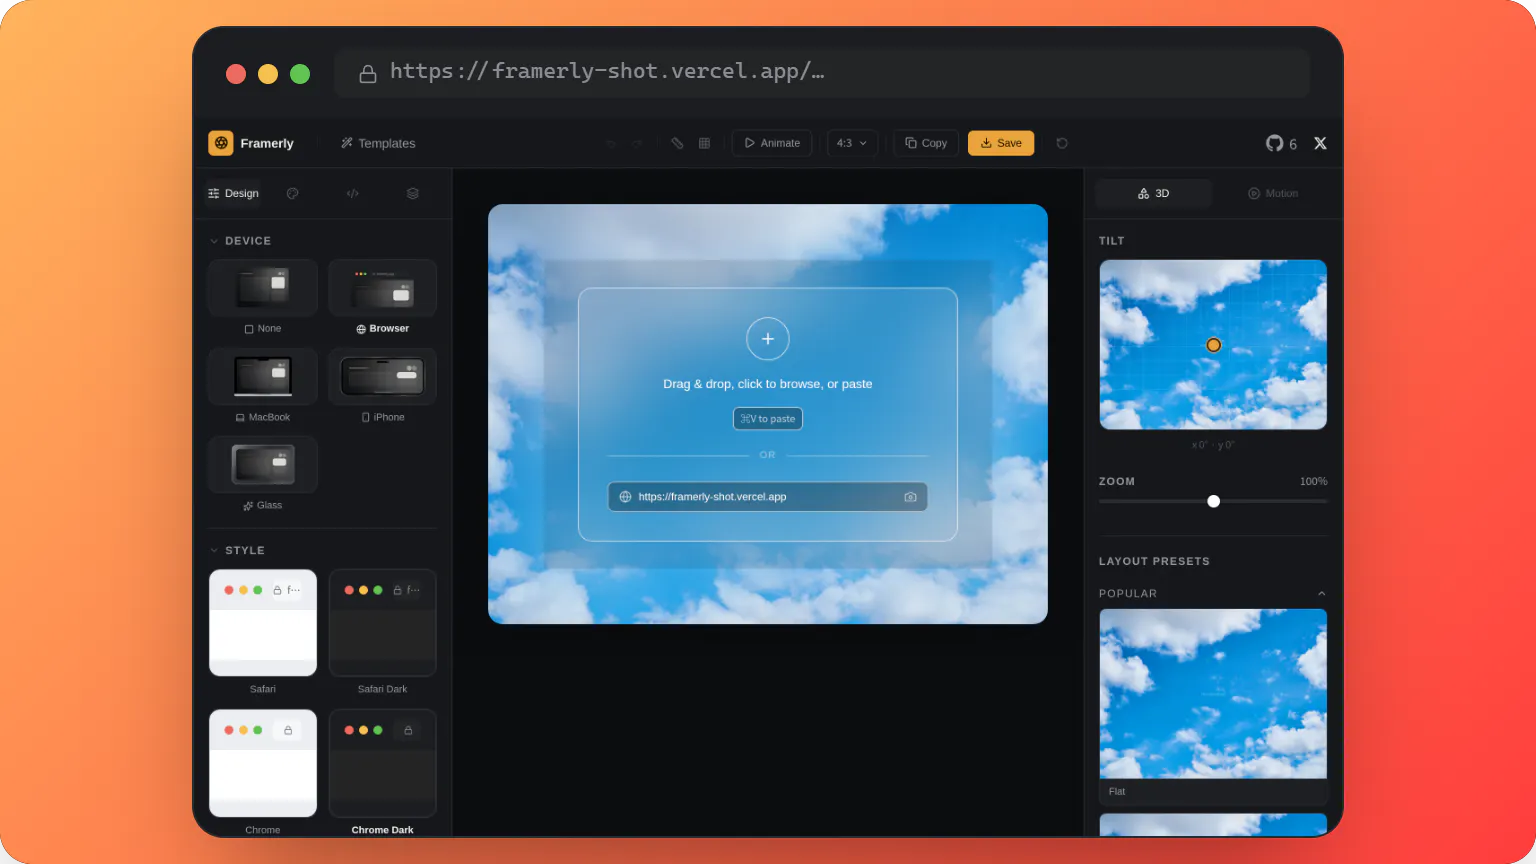Viewport: 1536px width, 864px height.
Task: Open the X social link
Action: point(1320,143)
